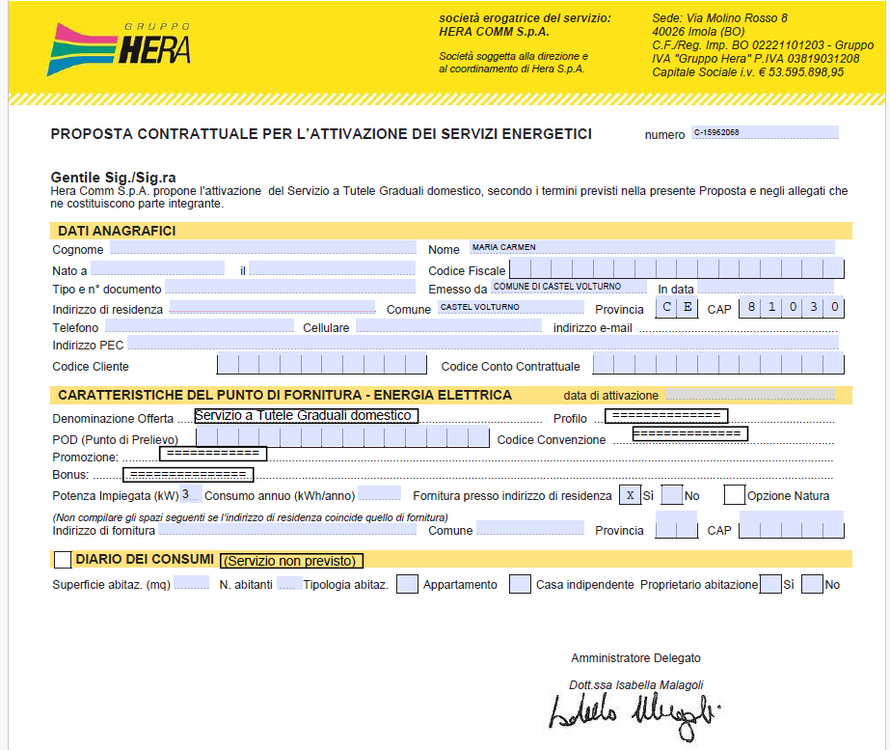This screenshot has height=750, width=890.
Task: Click the Emesso da field
Action: pyautogui.click(x=569, y=287)
